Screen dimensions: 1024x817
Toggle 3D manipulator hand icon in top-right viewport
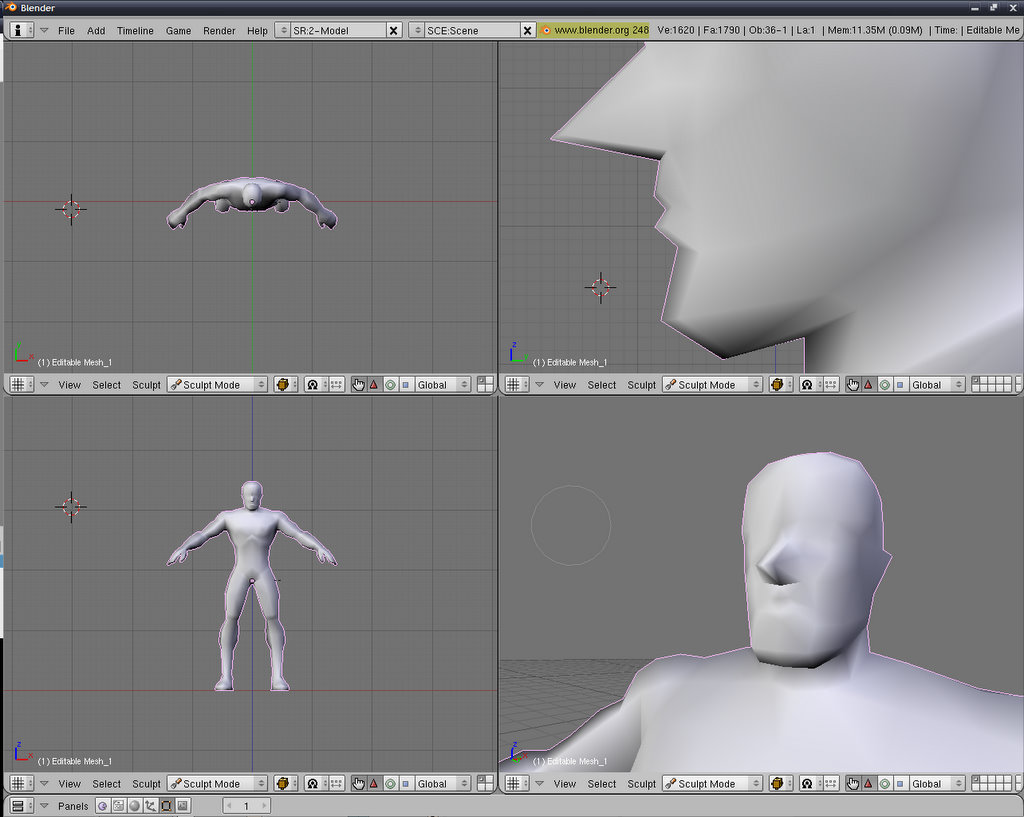coord(853,385)
